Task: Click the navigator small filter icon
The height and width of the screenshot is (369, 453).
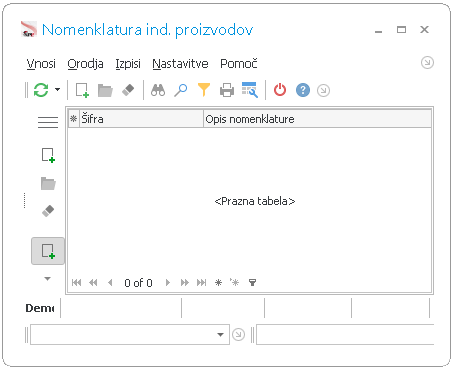Action: [x=252, y=283]
